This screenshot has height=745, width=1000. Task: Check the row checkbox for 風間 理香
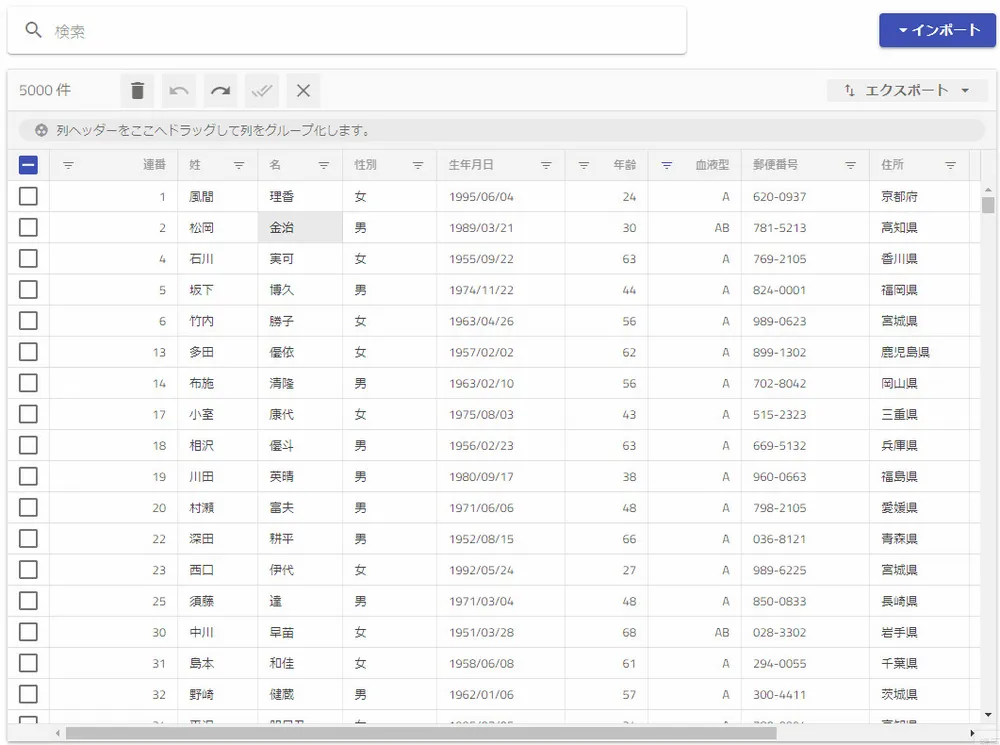[28, 197]
